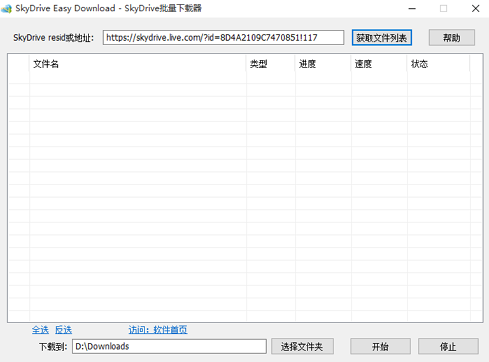Sort by the 类型 column header

tap(270, 64)
